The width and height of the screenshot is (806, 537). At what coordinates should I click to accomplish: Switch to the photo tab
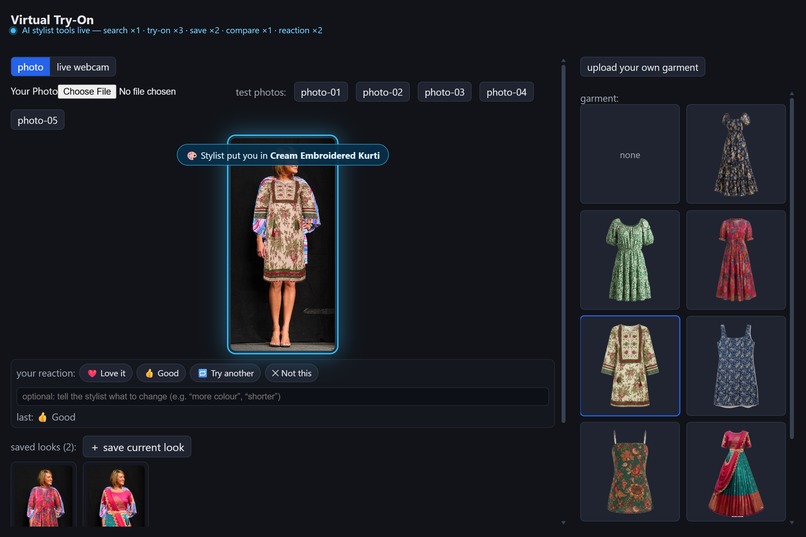click(30, 67)
